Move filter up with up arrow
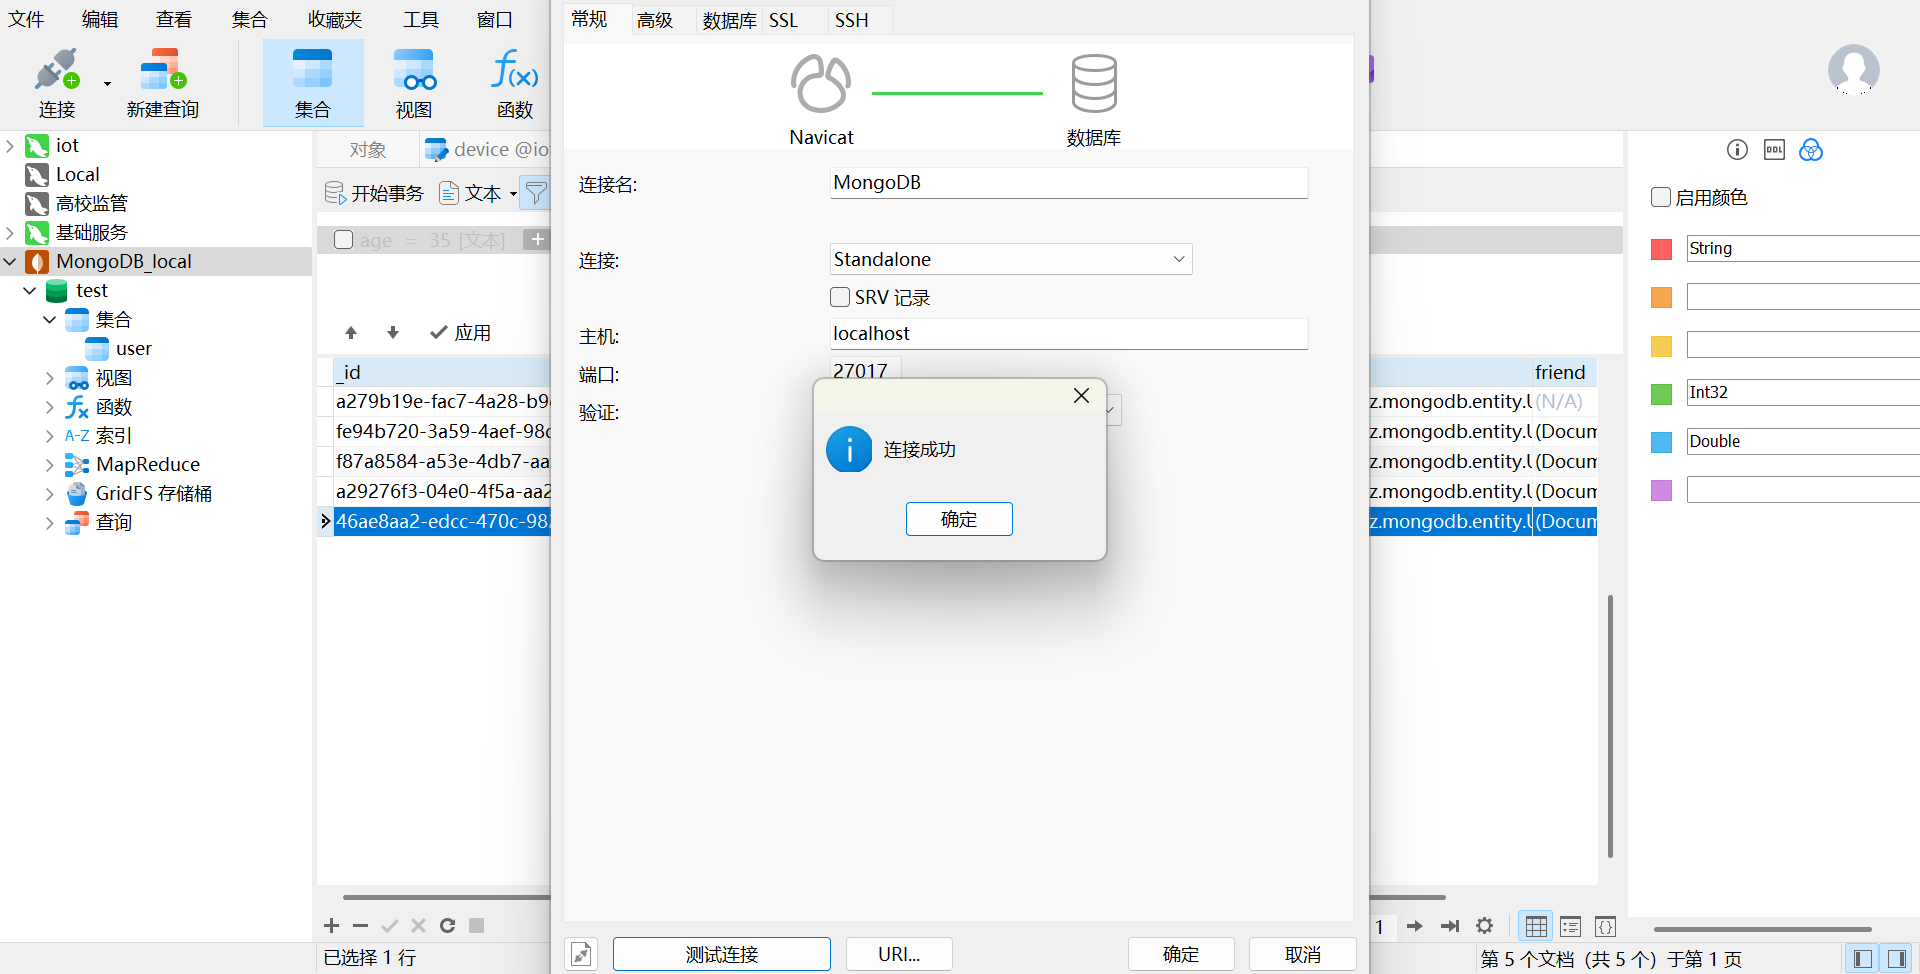Image resolution: width=1920 pixels, height=974 pixels. pos(351,332)
